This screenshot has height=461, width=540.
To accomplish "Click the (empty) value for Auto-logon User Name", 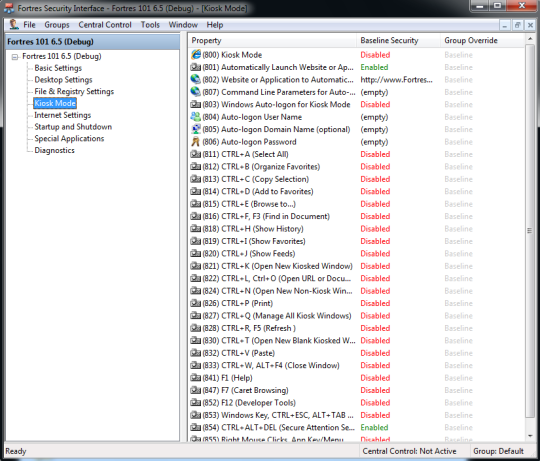I will pyautogui.click(x=374, y=117).
